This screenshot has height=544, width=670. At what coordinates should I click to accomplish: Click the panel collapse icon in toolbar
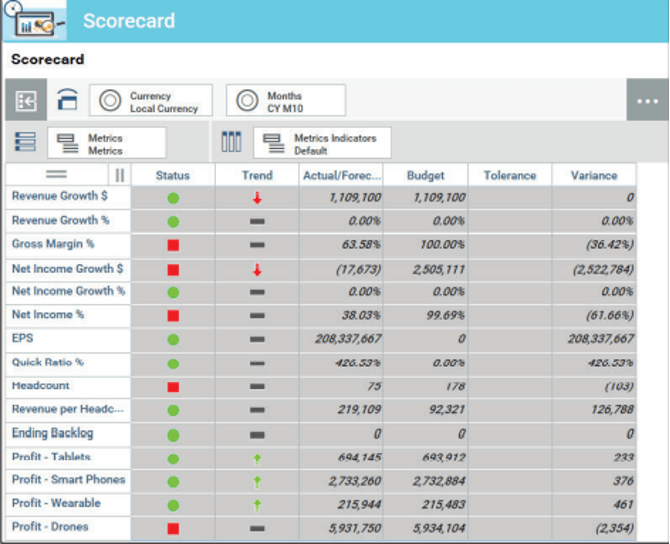25,101
